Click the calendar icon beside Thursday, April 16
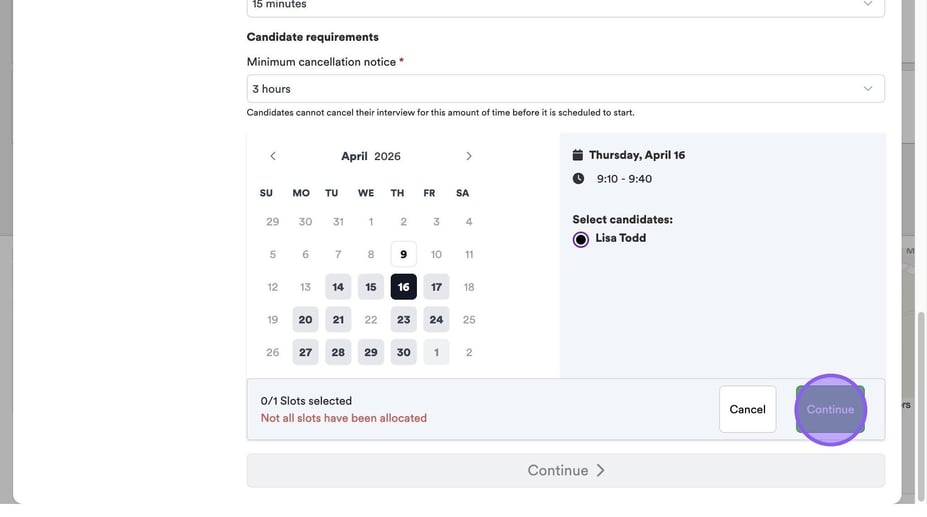The image size is (927, 517). 578,155
